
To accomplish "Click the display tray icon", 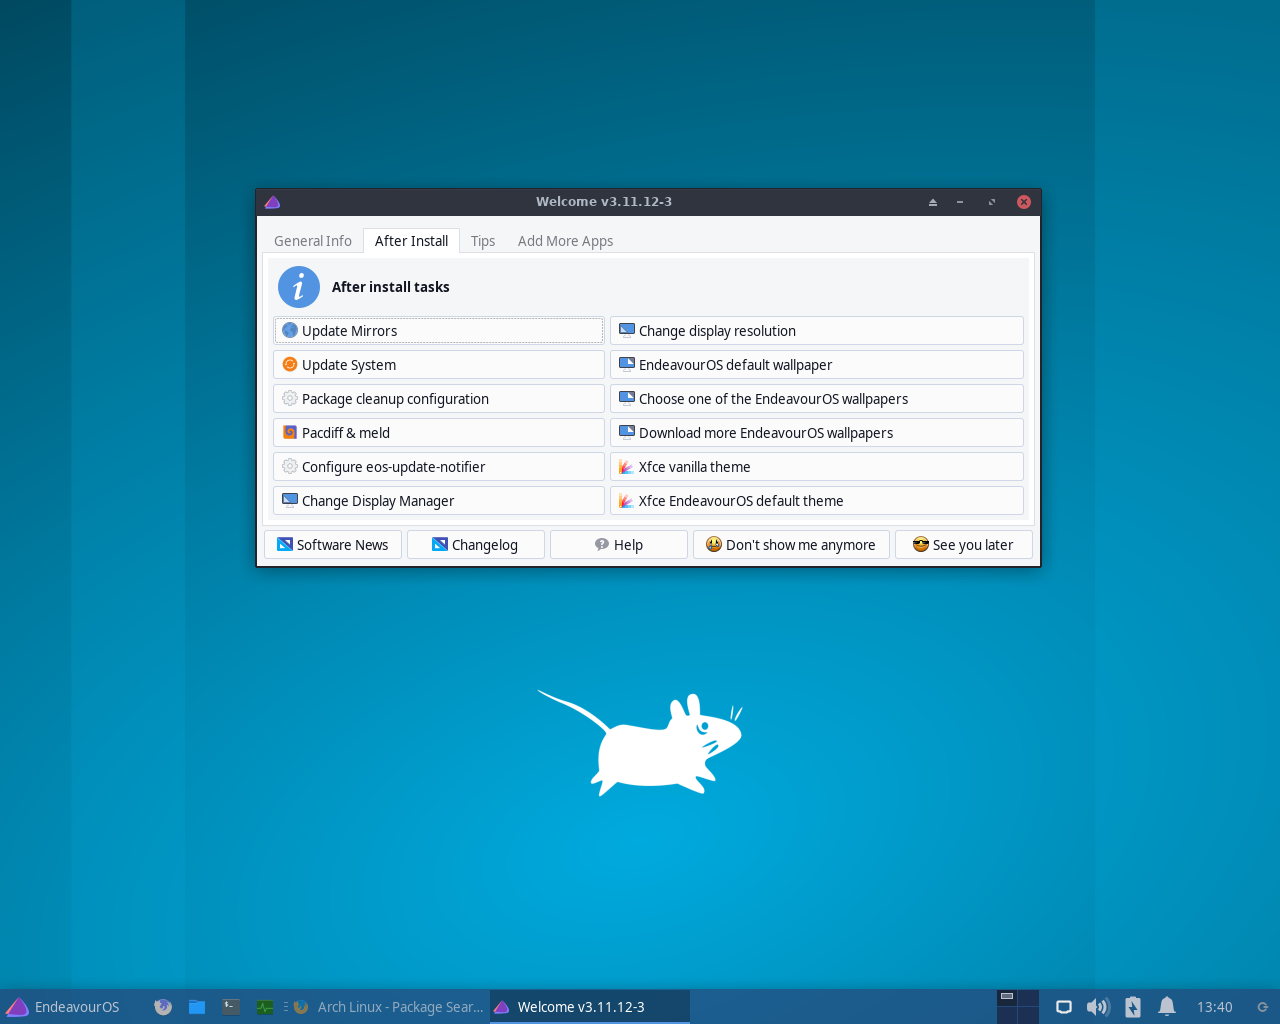I will pyautogui.click(x=1064, y=1007).
